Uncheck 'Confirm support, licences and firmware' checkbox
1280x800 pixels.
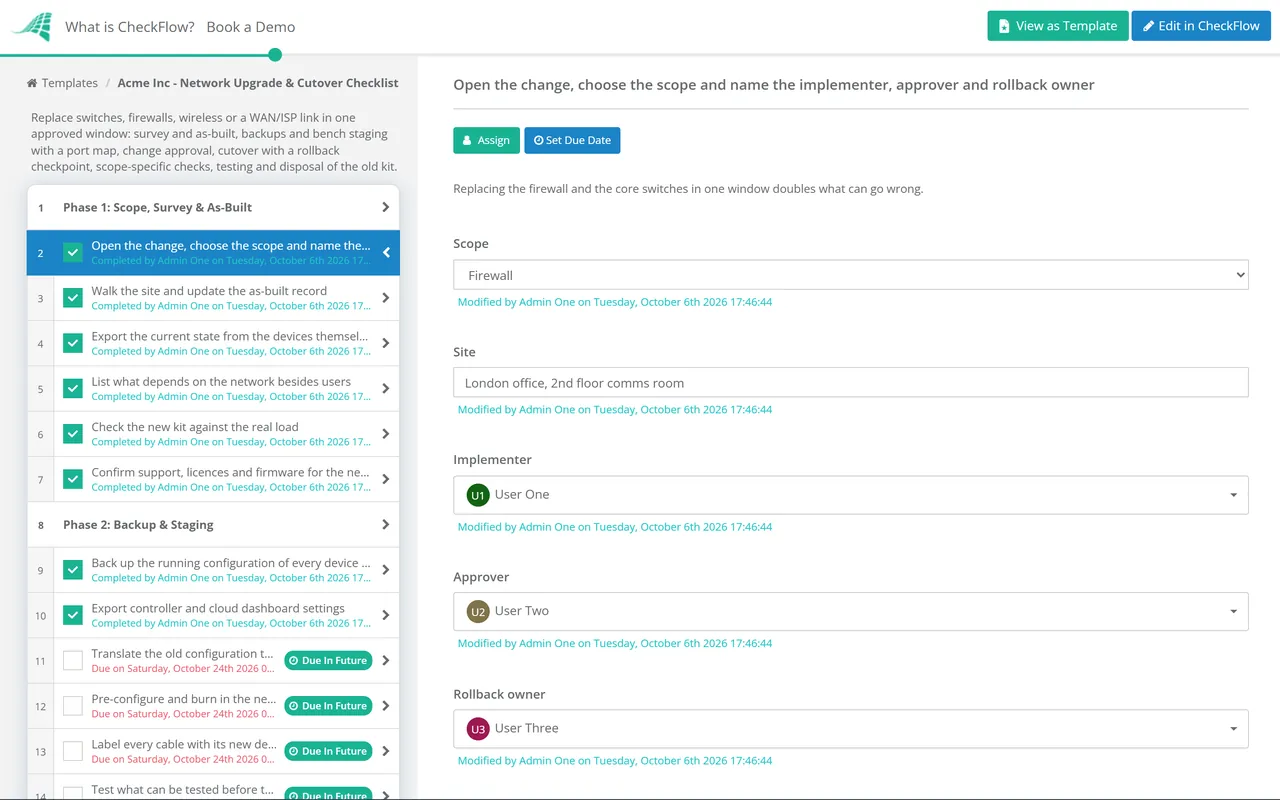73,479
